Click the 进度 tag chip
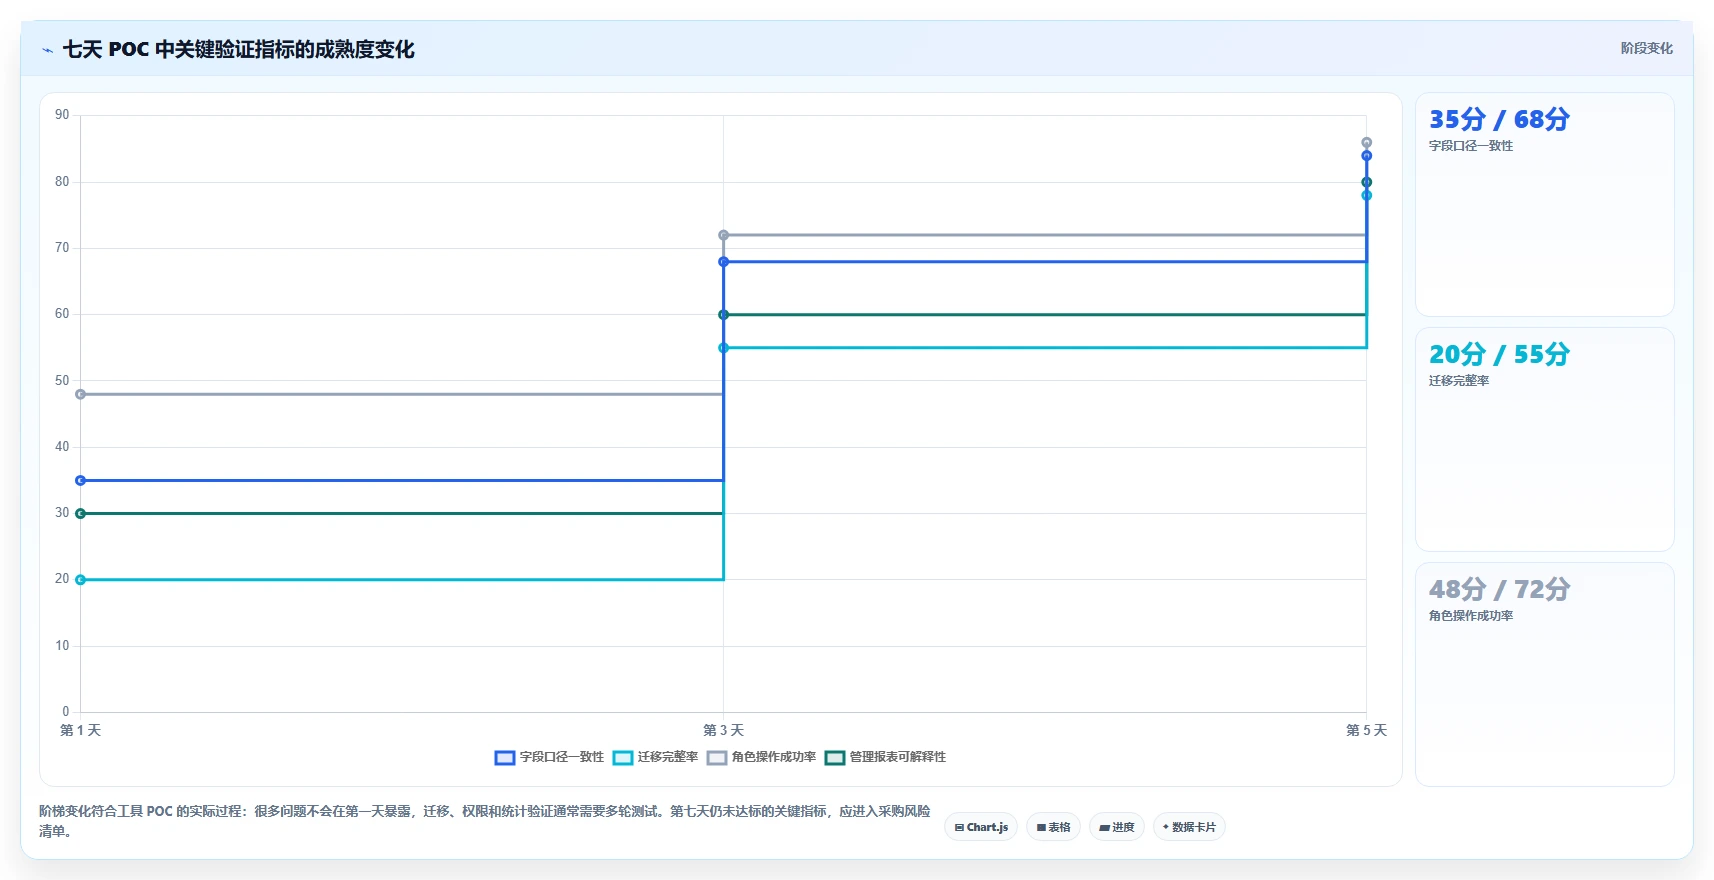Image resolution: width=1714 pixels, height=880 pixels. [1117, 827]
